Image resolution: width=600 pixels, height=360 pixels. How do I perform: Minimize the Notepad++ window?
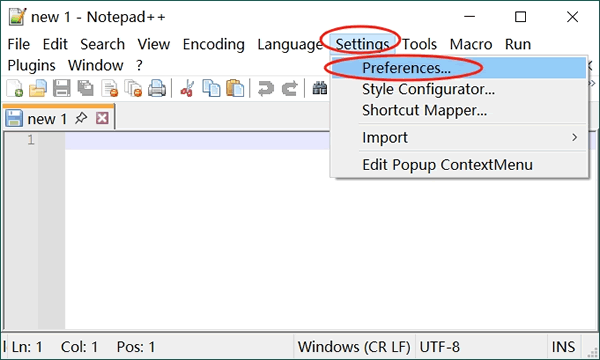tap(470, 16)
